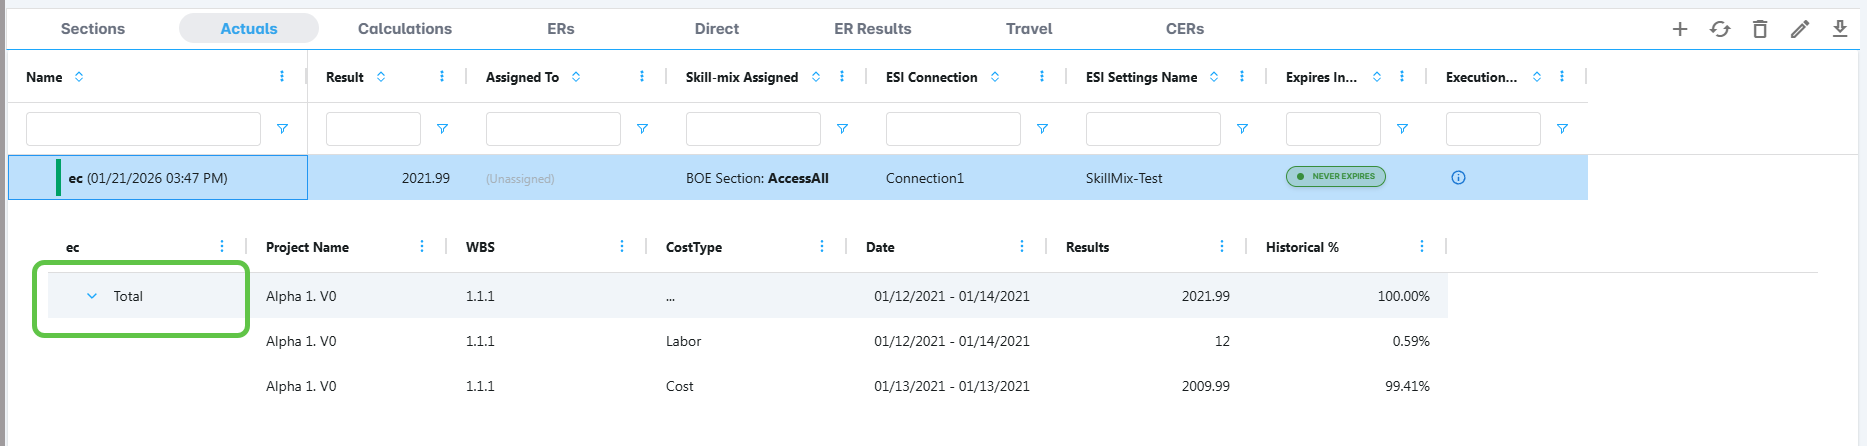1867x446 pixels.
Task: Toggle sort on Expires In column
Action: tap(1377, 77)
